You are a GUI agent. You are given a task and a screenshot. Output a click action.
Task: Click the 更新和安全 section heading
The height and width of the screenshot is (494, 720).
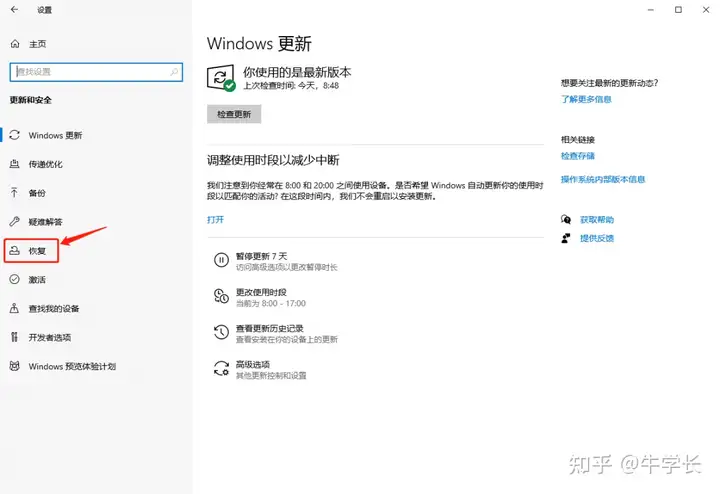(x=31, y=100)
